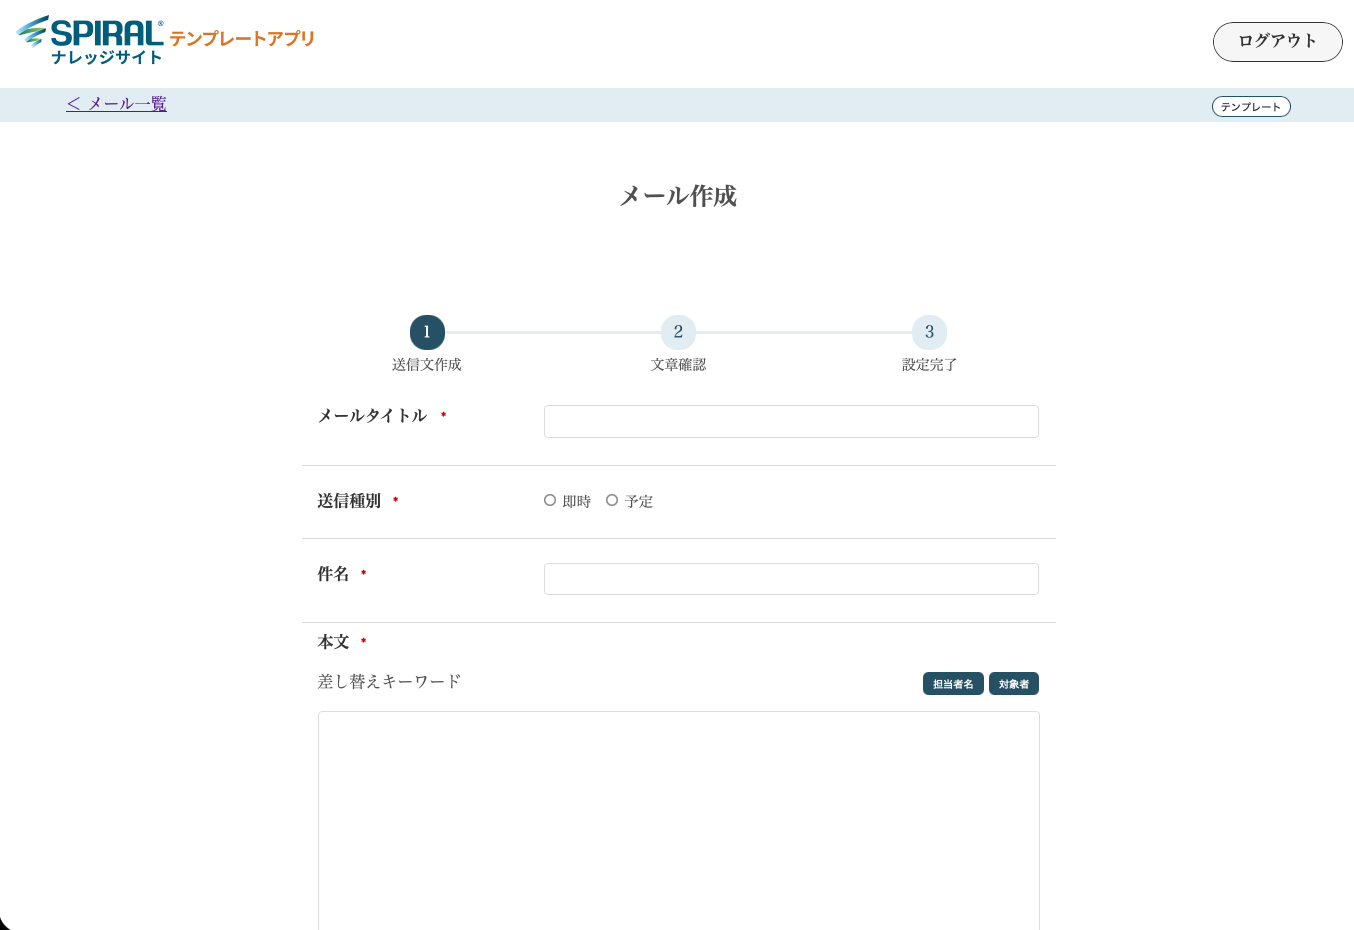
Task: Choose the 予定 radio option
Action: pos(612,500)
